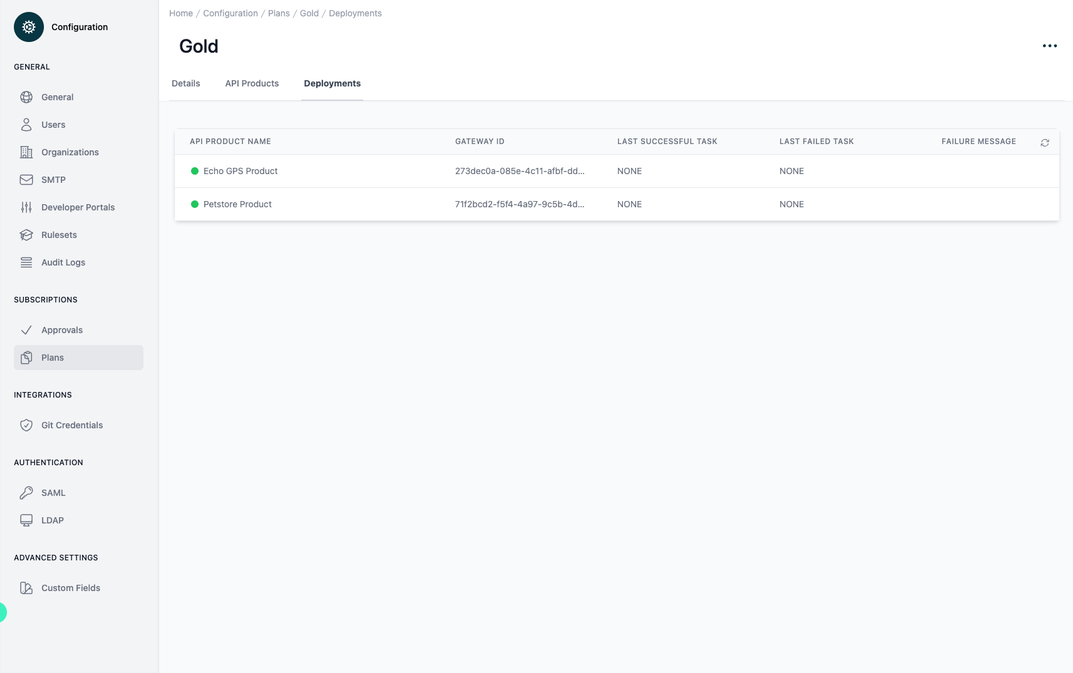The width and height of the screenshot is (1073, 673).
Task: Click the Plans breadcrumb link
Action: pos(279,13)
